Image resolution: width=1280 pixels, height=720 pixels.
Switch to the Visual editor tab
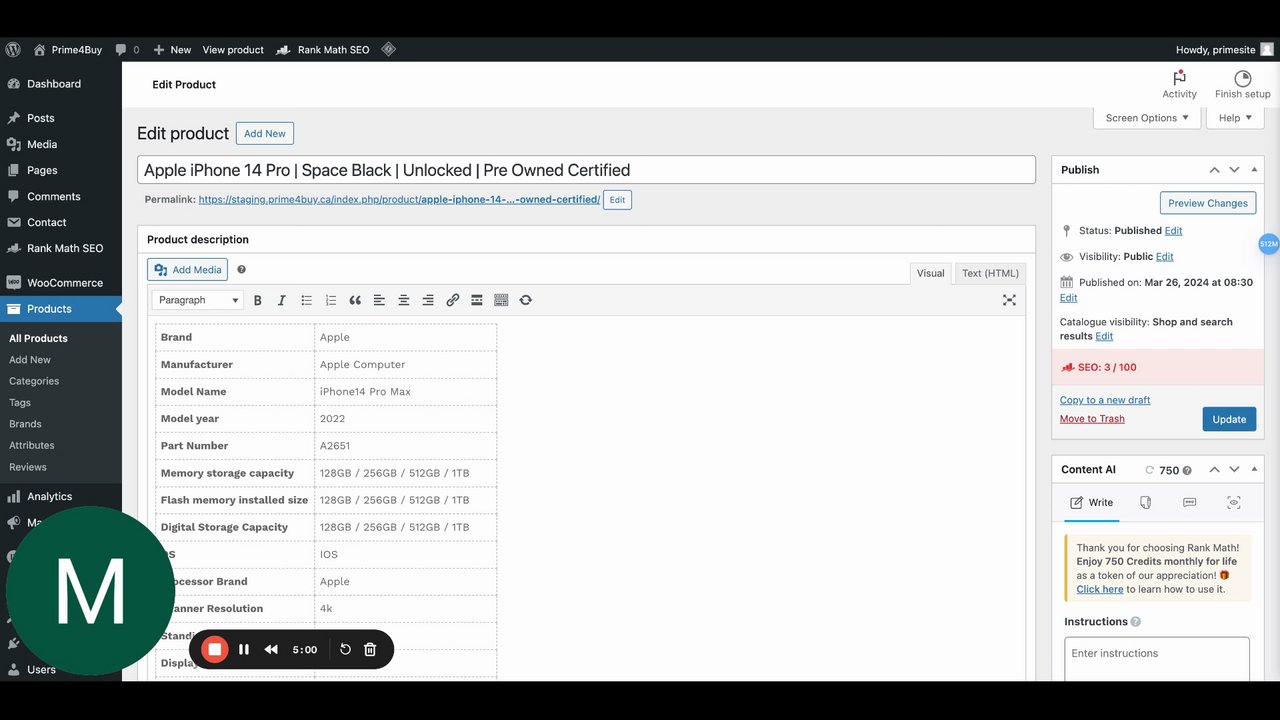tap(930, 273)
